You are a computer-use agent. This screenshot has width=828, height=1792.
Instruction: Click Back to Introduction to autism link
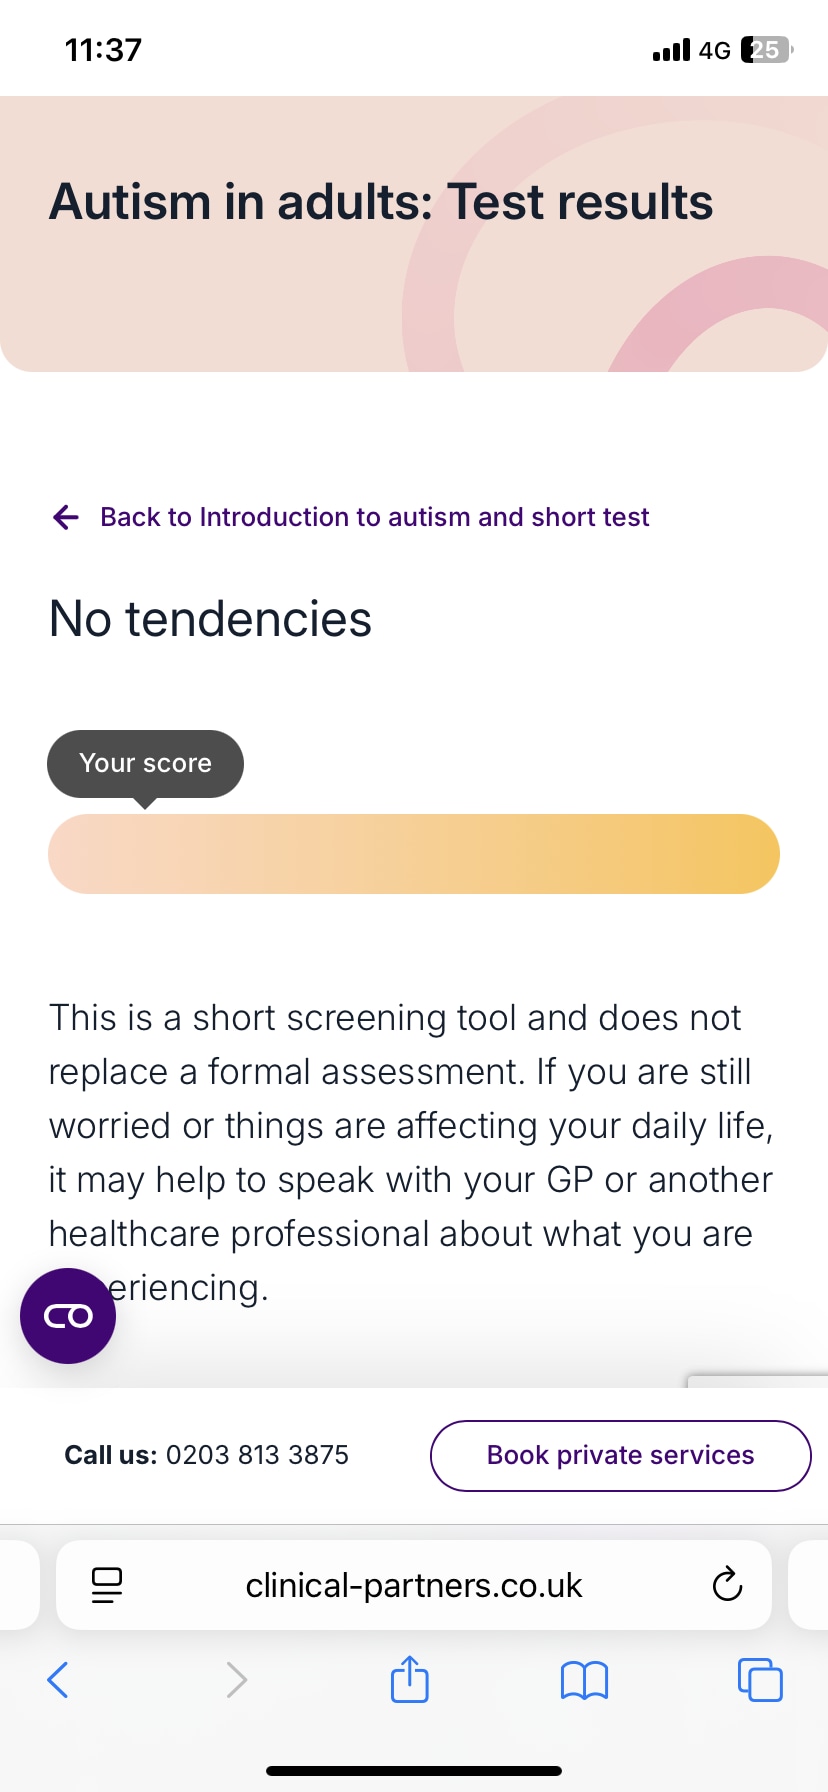tap(374, 517)
